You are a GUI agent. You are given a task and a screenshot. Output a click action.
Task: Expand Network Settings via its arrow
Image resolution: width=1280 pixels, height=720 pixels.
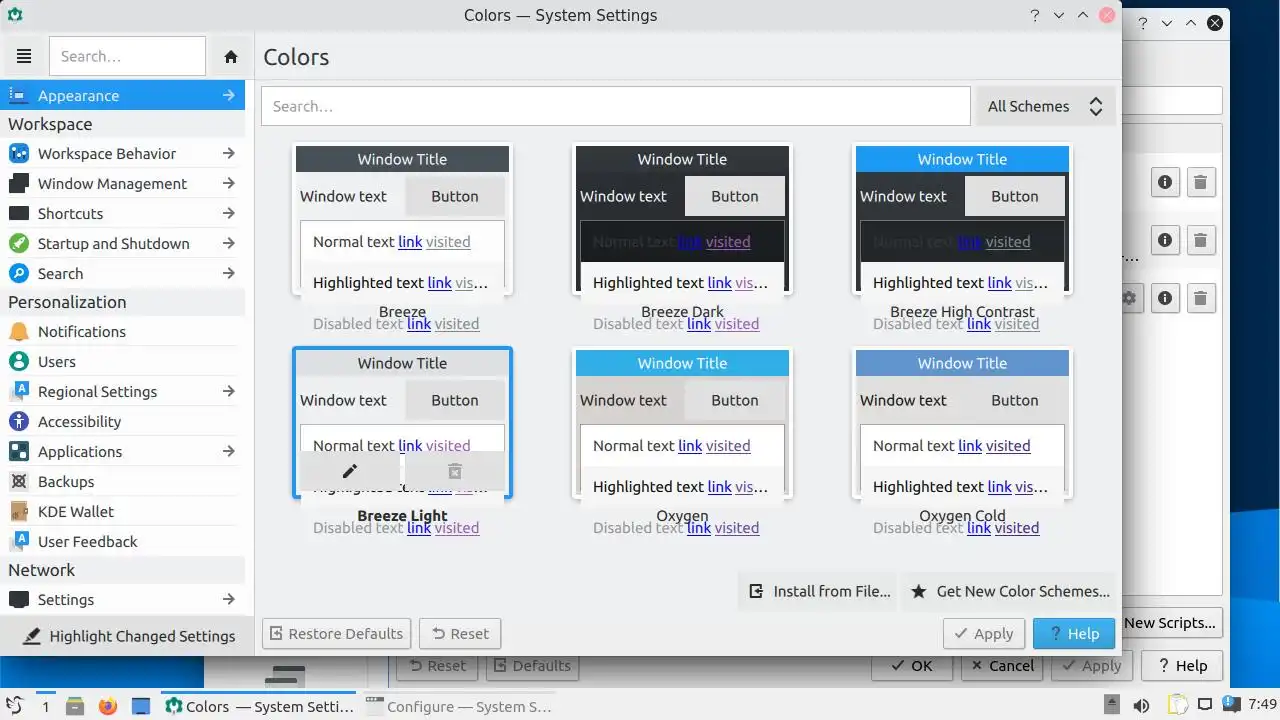tap(229, 600)
